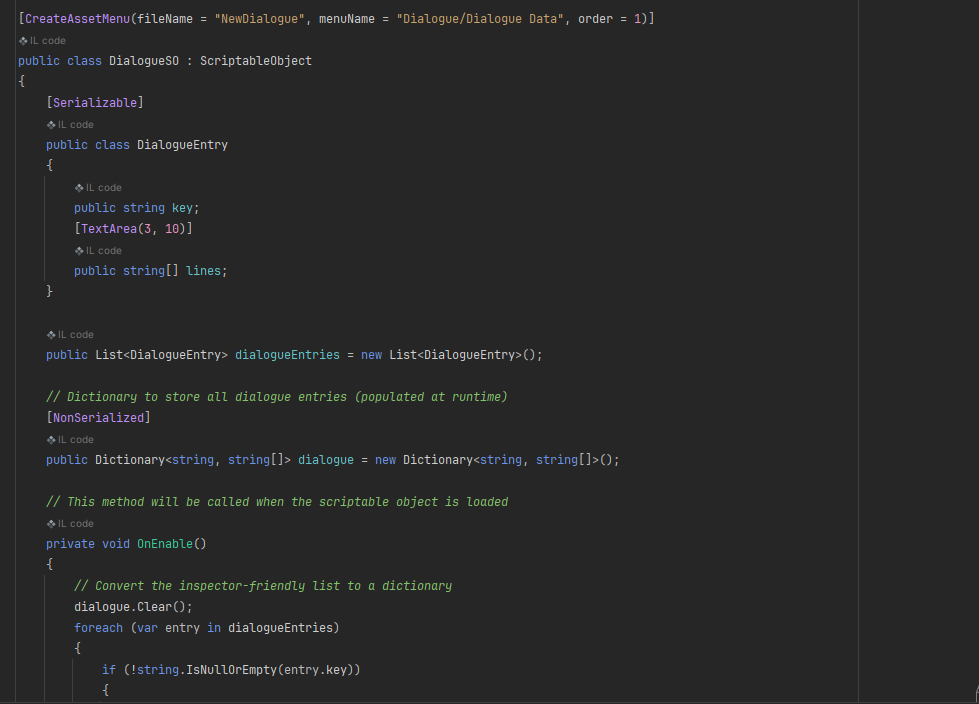
Task: Open IL code hint above dialogueEntries list
Action: tap(70, 335)
